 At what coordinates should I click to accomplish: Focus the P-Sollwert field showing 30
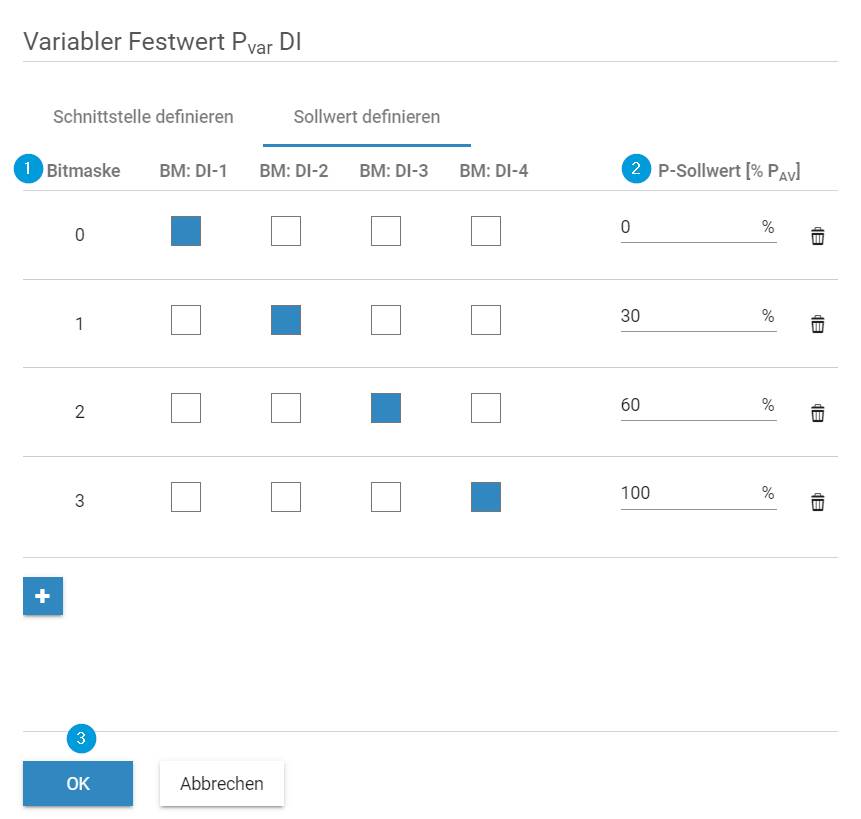pyautogui.click(x=698, y=317)
